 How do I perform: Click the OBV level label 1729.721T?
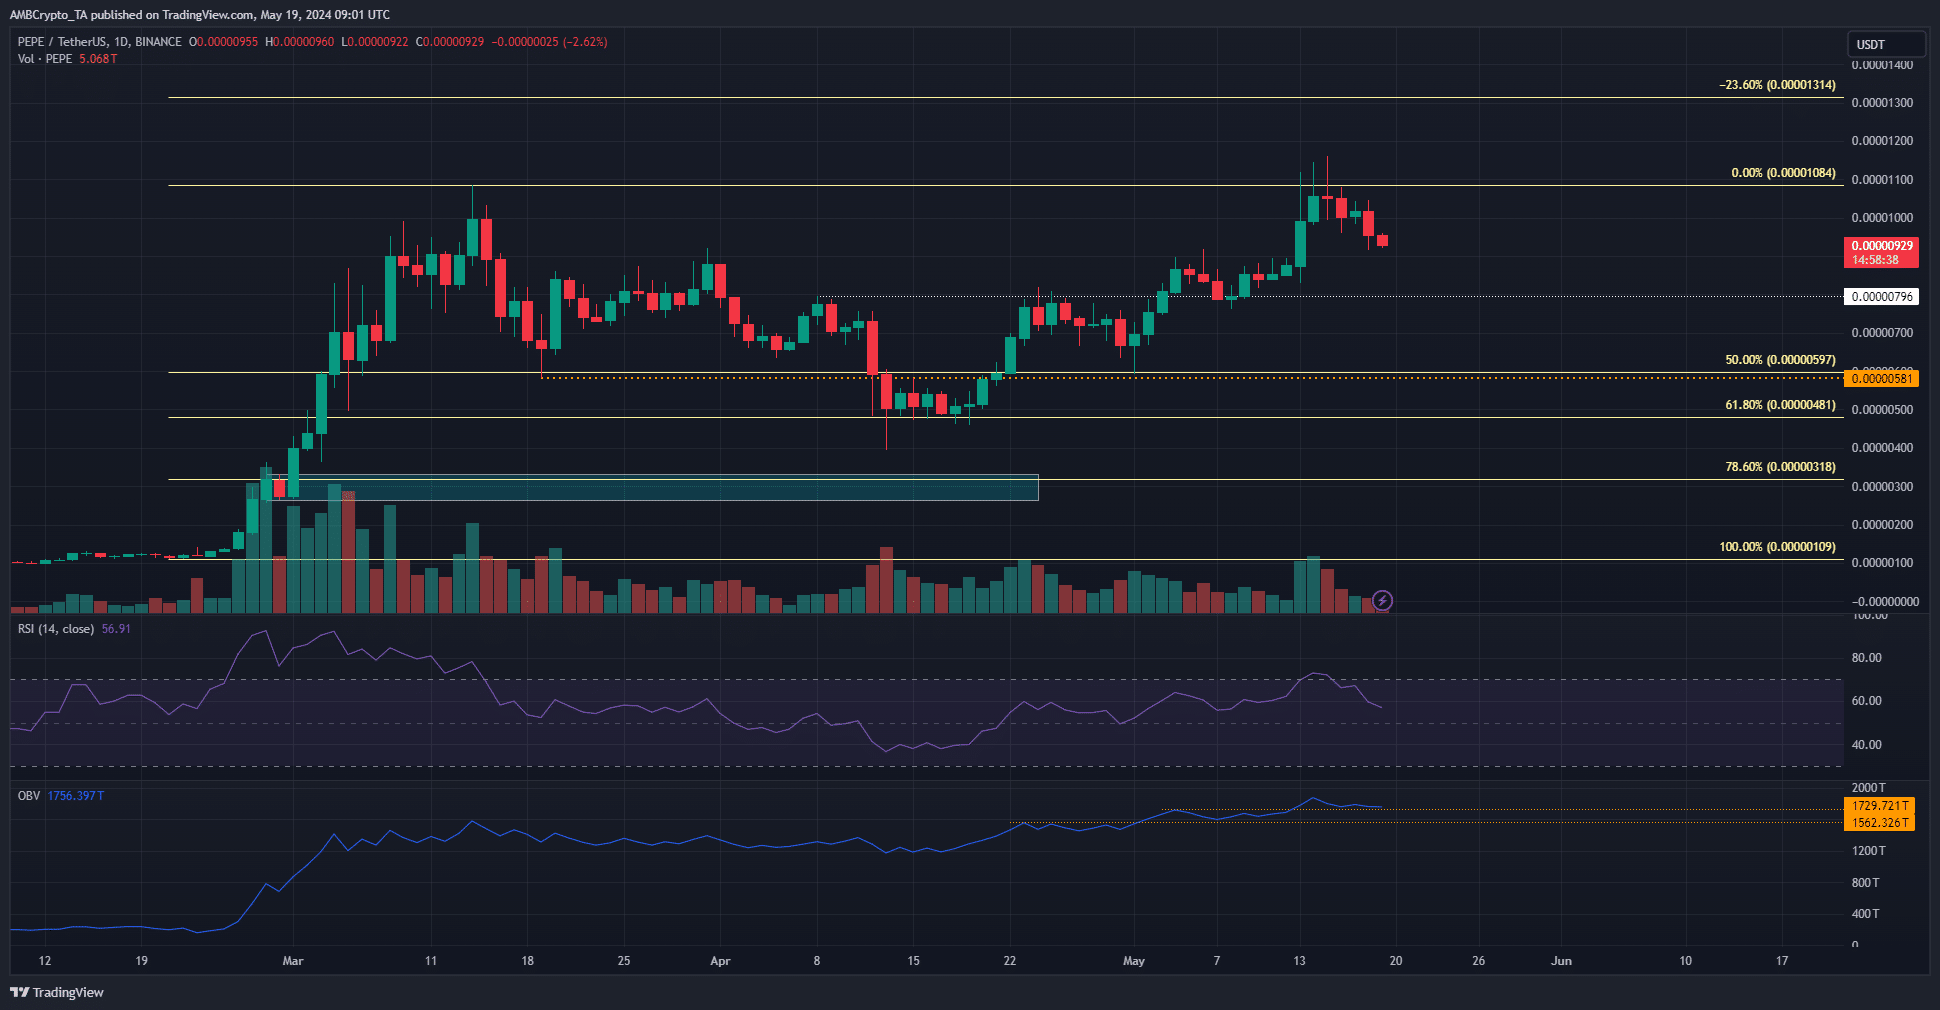click(1880, 805)
